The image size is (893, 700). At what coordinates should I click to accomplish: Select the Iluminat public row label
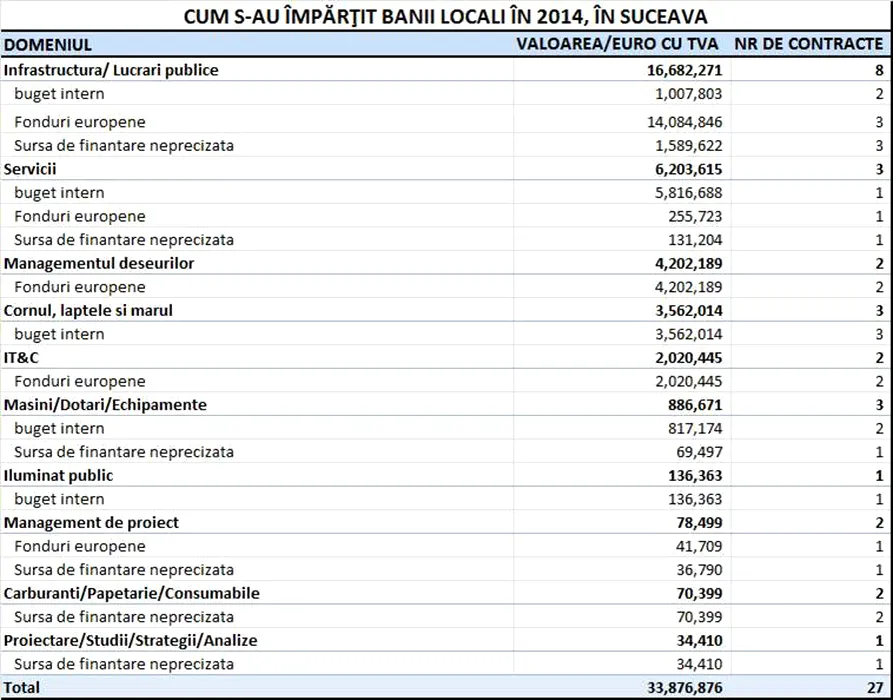58,475
